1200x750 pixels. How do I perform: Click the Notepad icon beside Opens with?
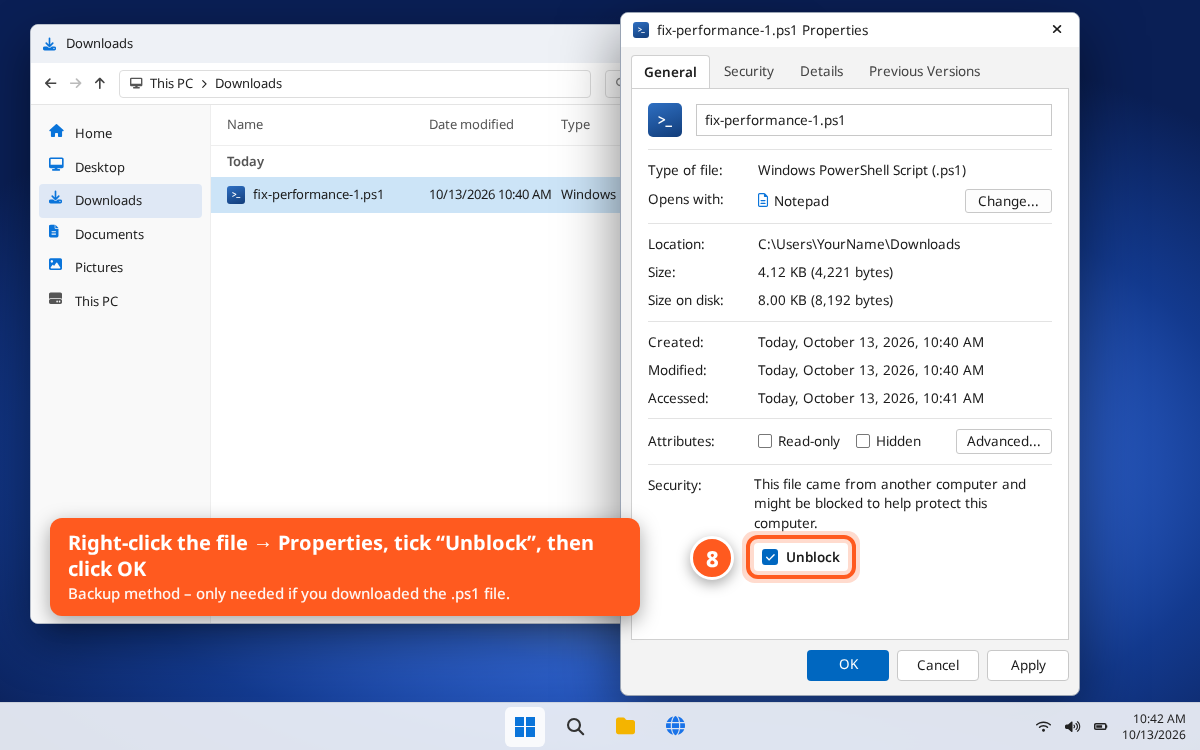pyautogui.click(x=764, y=201)
